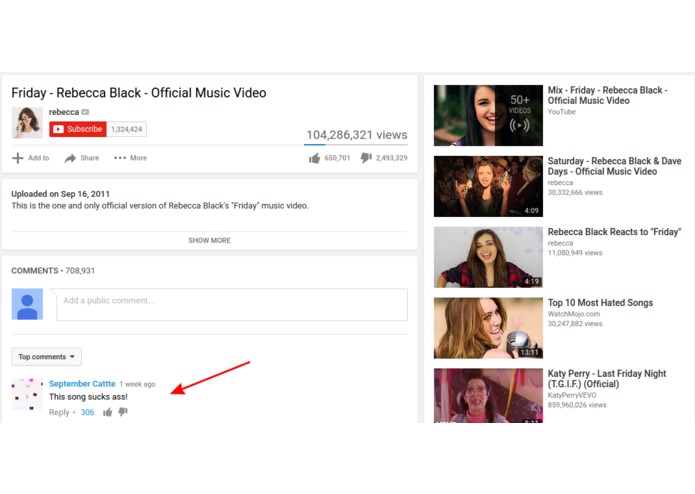
Task: Open the Top comments sort dropdown
Action: (47, 357)
